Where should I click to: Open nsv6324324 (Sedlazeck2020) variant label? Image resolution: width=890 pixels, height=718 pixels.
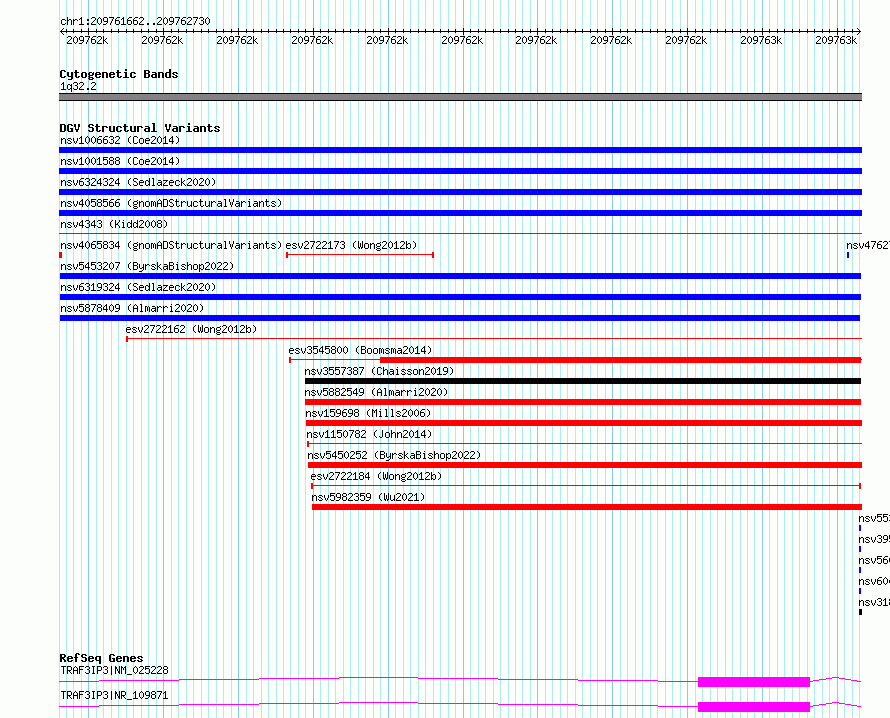(138, 182)
